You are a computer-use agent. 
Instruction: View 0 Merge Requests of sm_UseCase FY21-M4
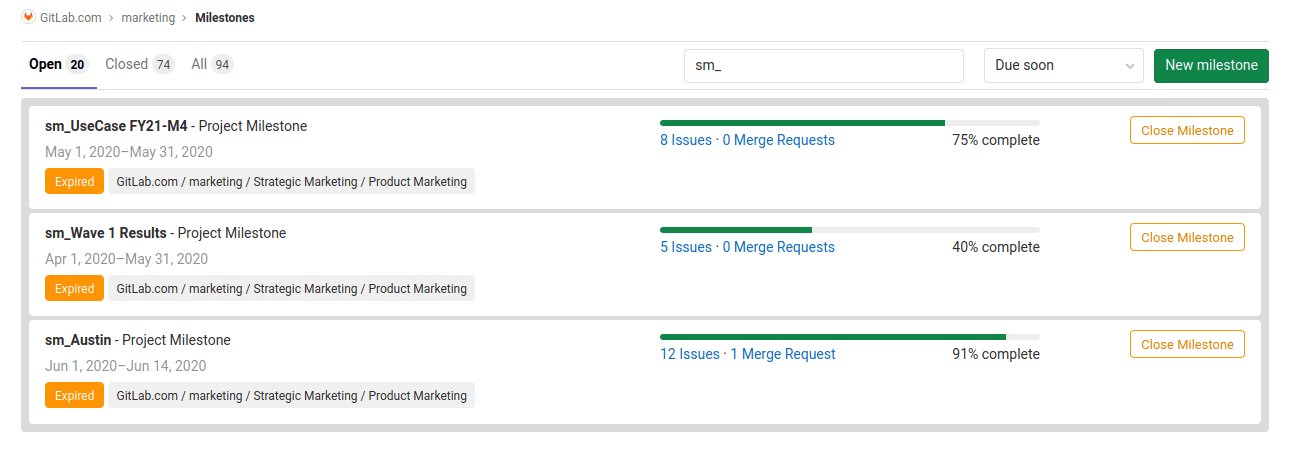[779, 140]
